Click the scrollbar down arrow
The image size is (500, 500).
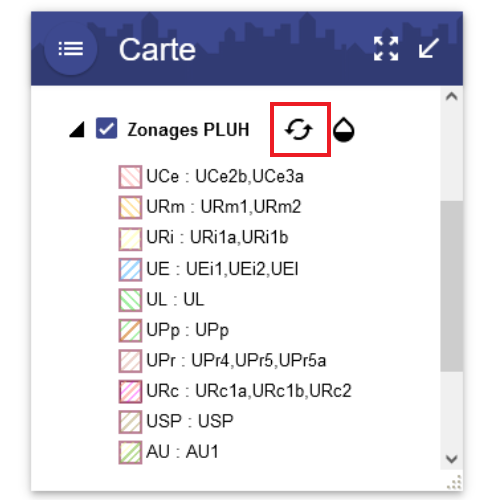pos(452,459)
